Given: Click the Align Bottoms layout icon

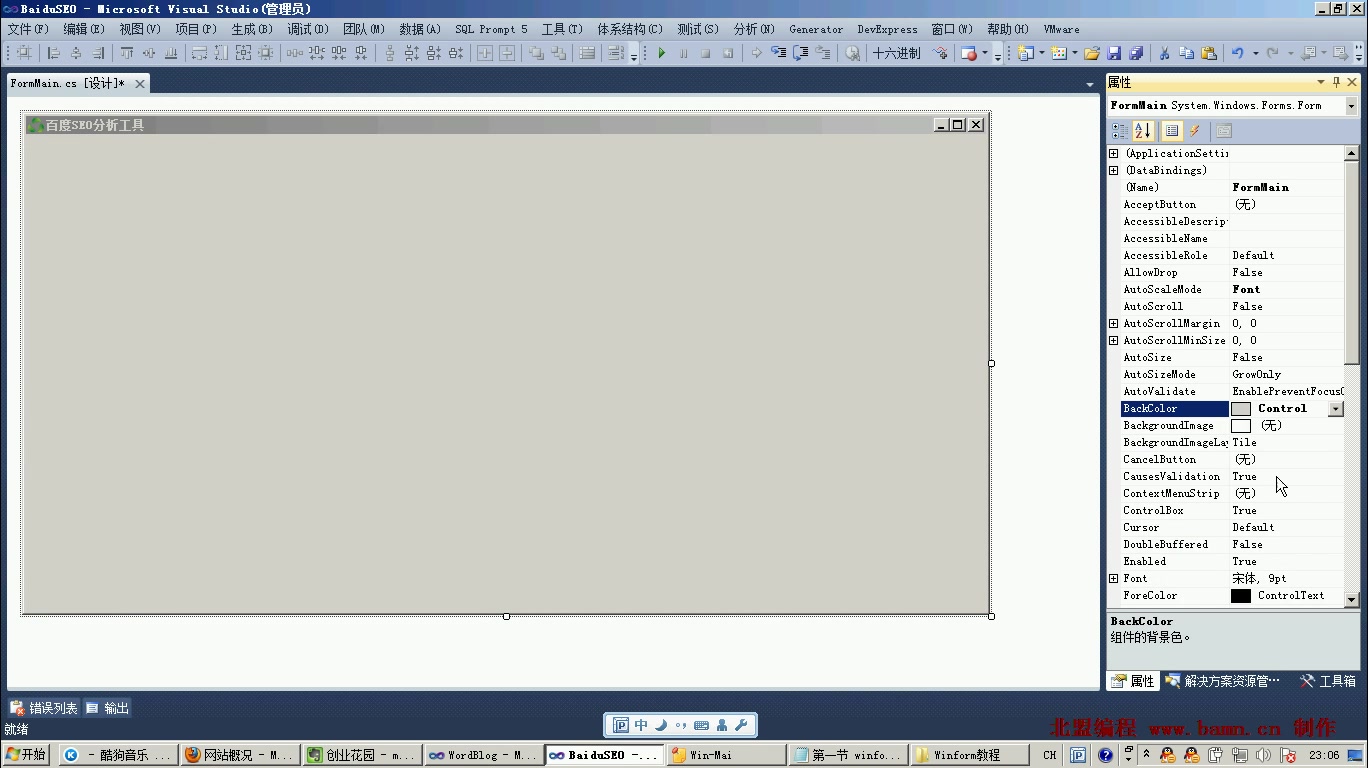Looking at the screenshot, I should 171,53.
